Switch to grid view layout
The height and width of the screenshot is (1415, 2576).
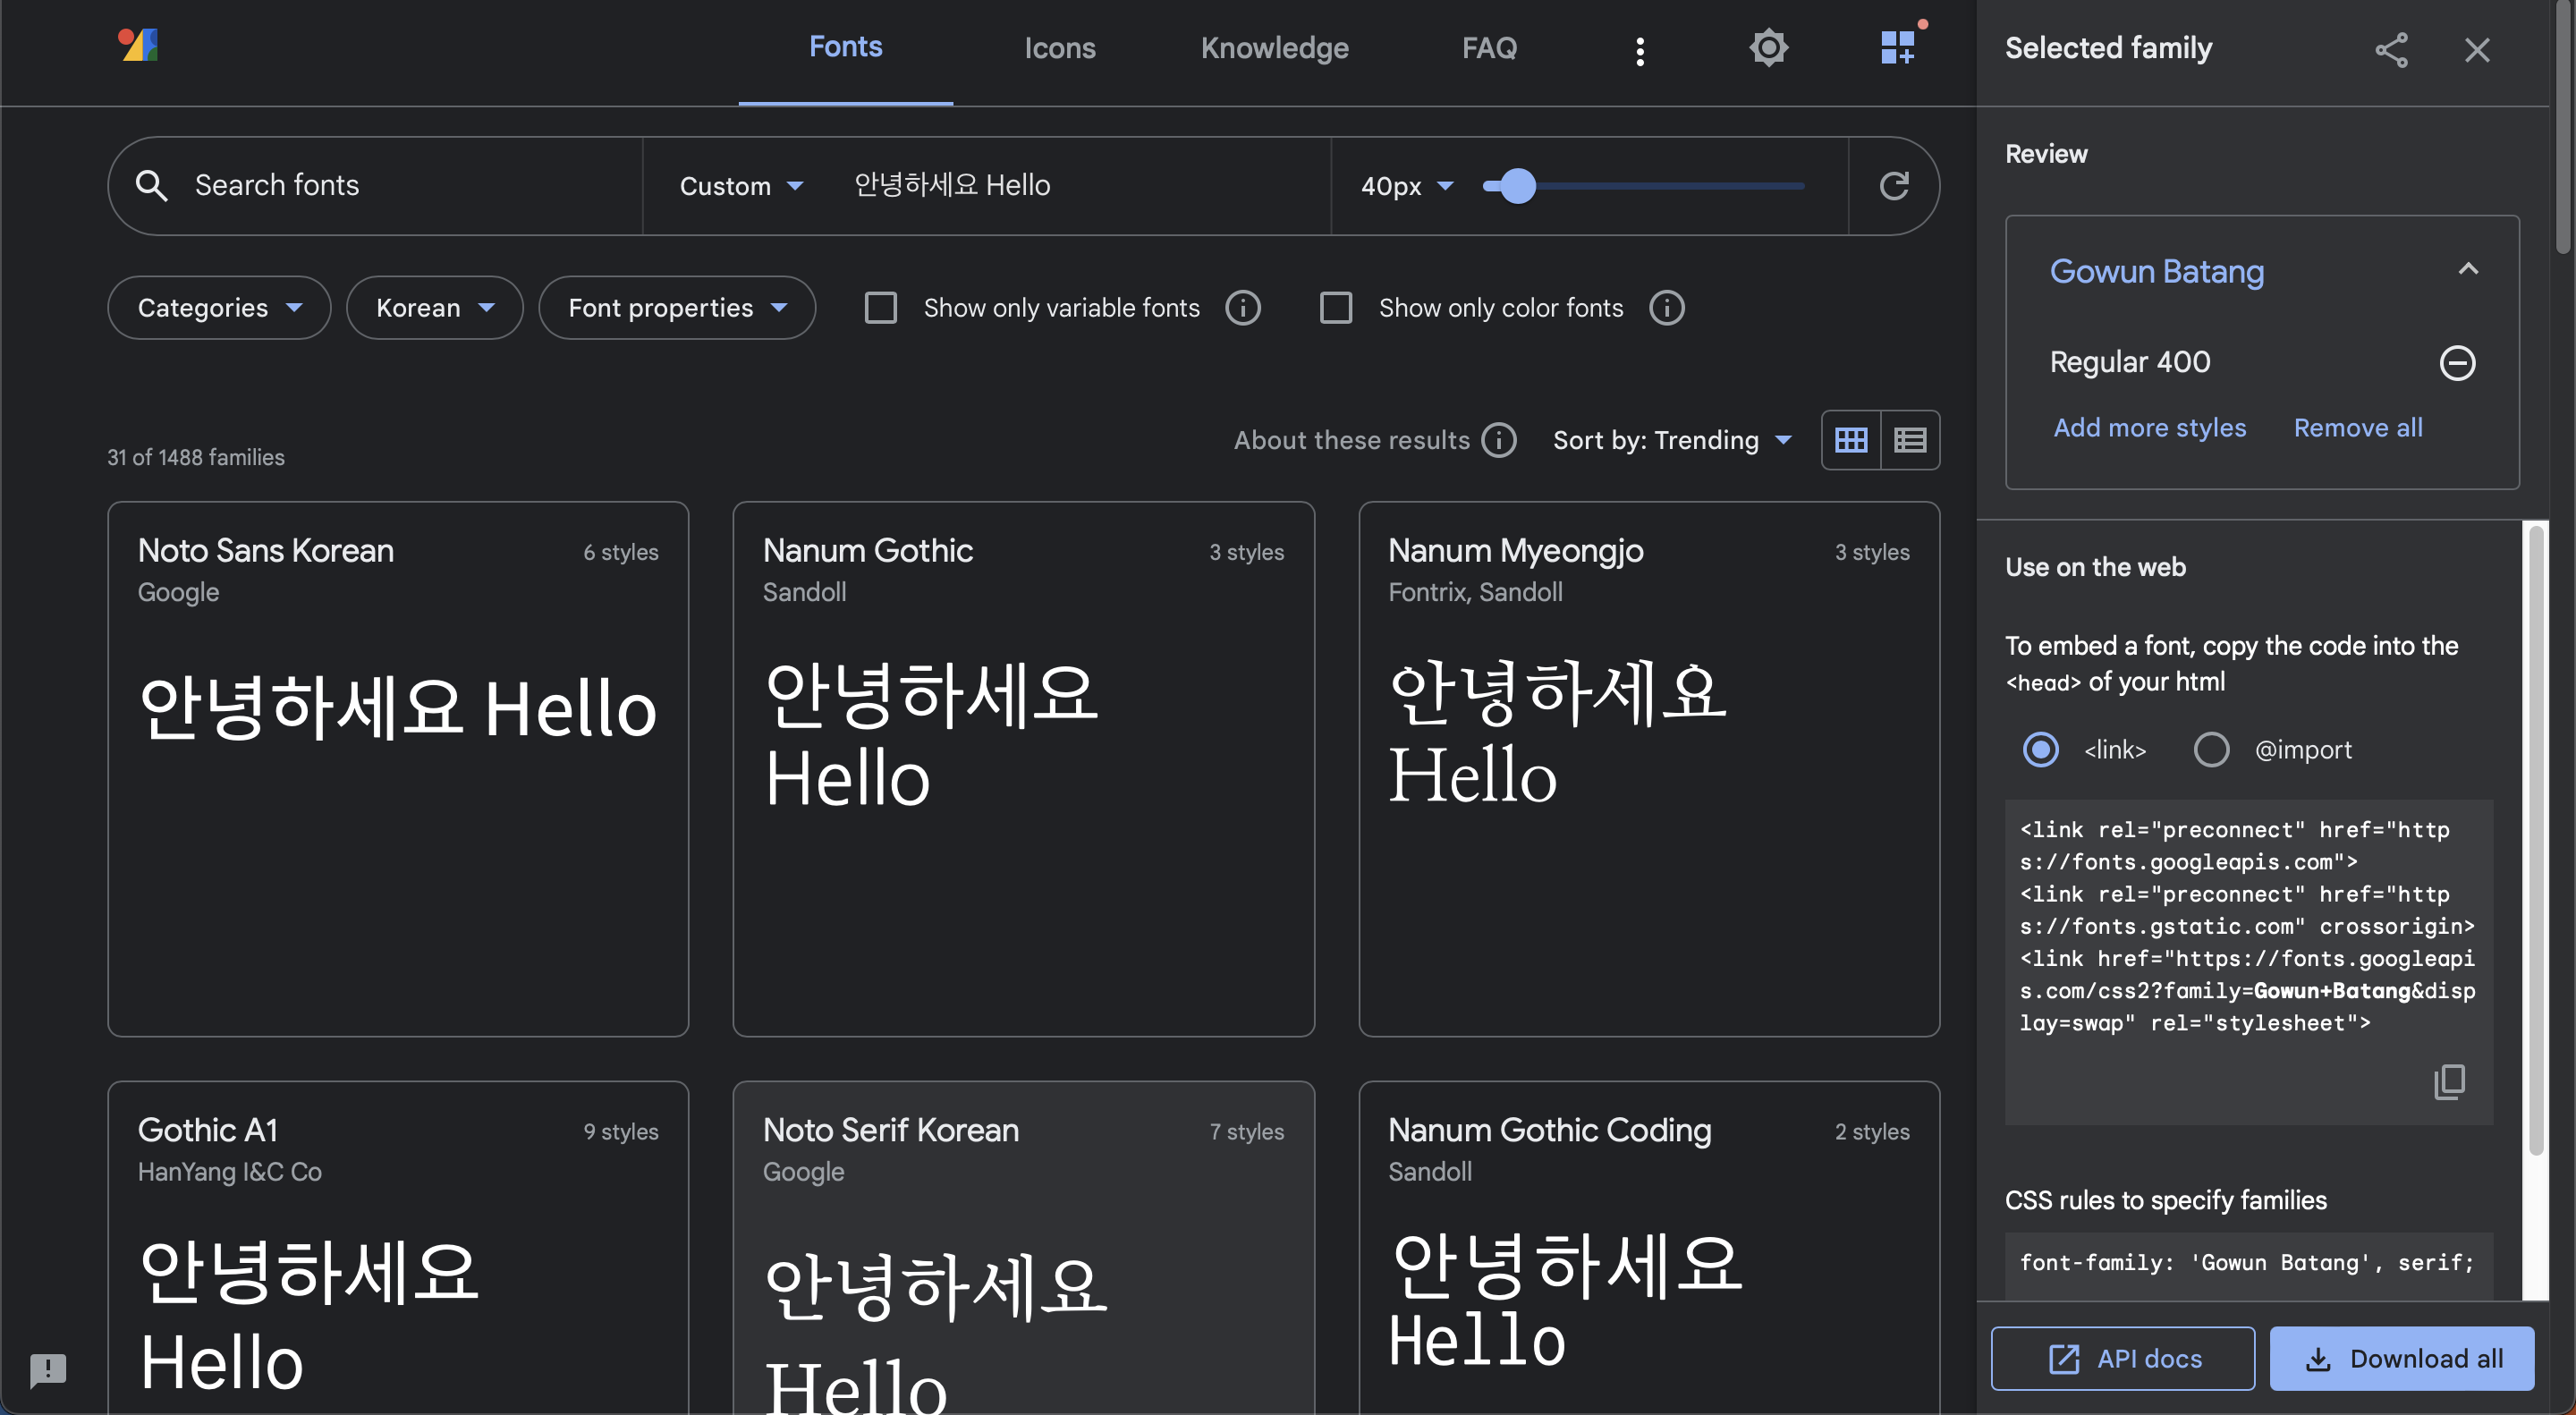coord(1851,440)
